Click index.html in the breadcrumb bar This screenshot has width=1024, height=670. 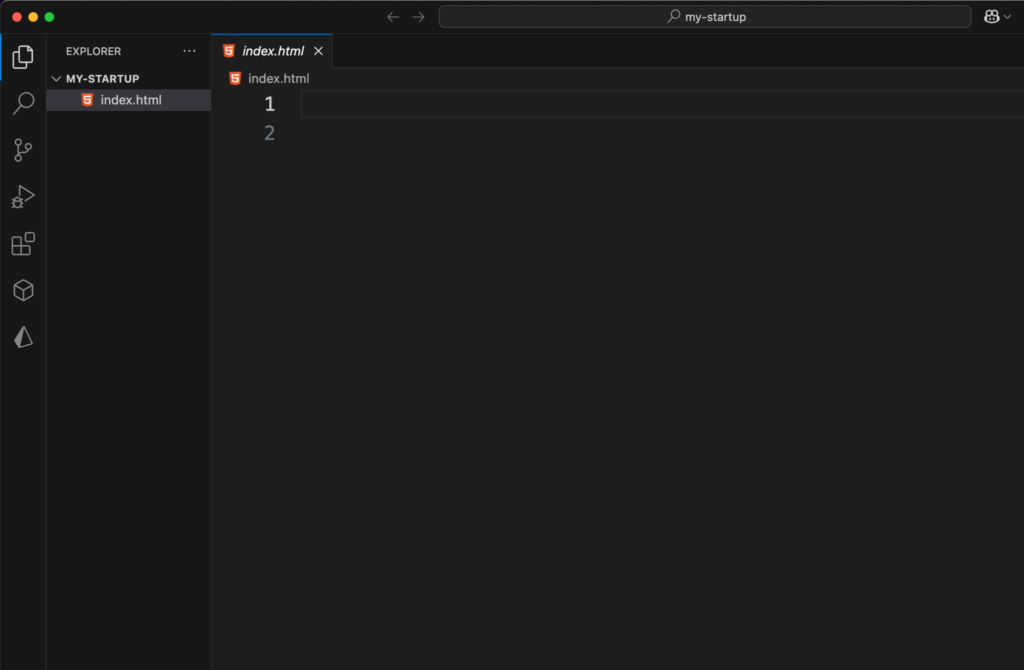pos(278,78)
